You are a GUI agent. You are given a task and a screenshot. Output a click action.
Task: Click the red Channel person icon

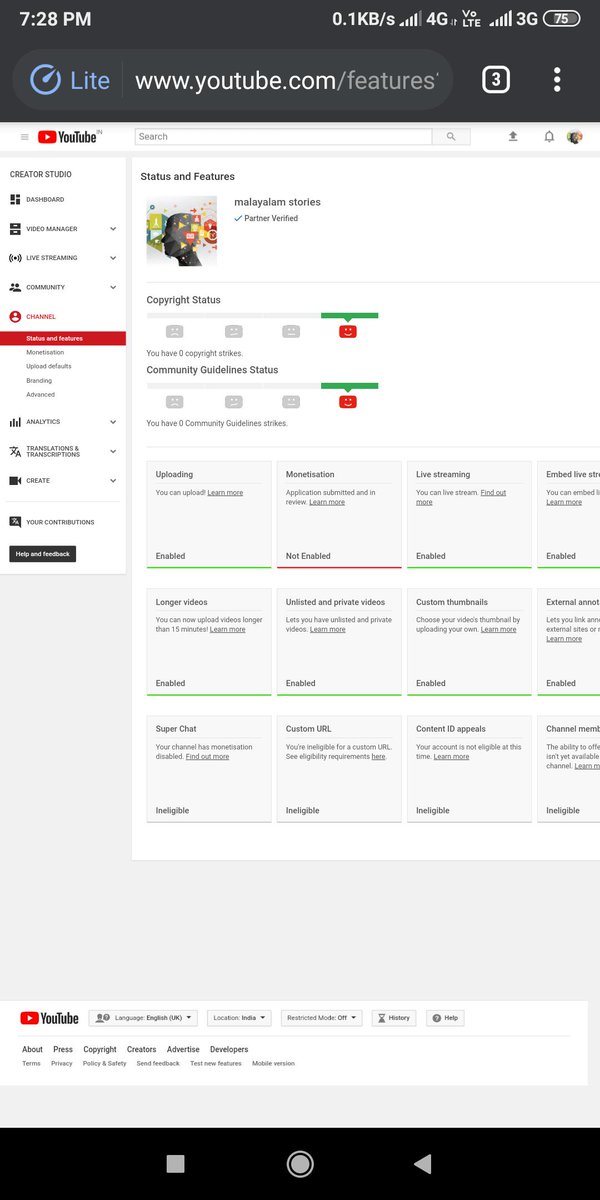tap(15, 317)
